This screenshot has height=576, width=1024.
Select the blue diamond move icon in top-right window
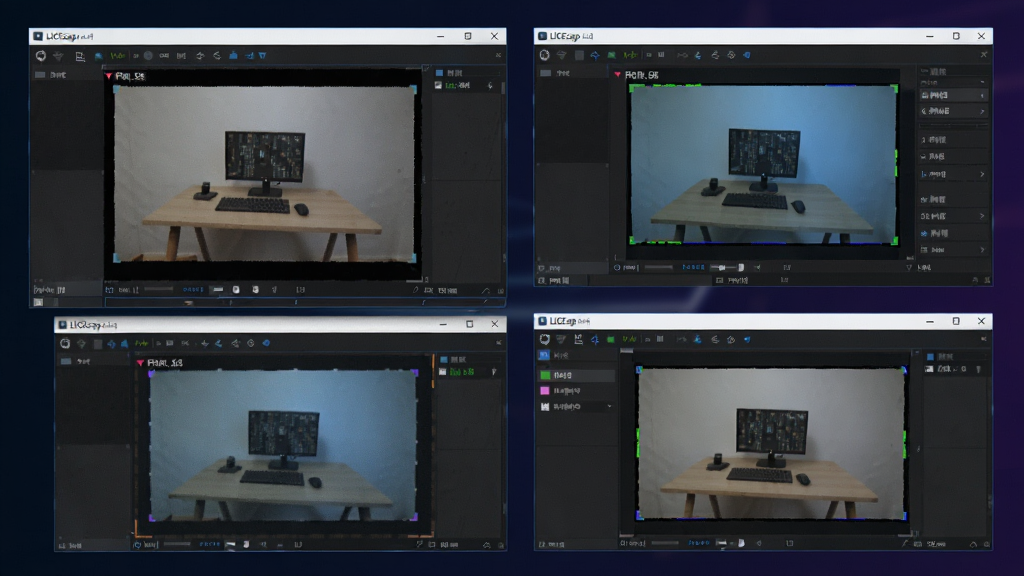pos(595,56)
